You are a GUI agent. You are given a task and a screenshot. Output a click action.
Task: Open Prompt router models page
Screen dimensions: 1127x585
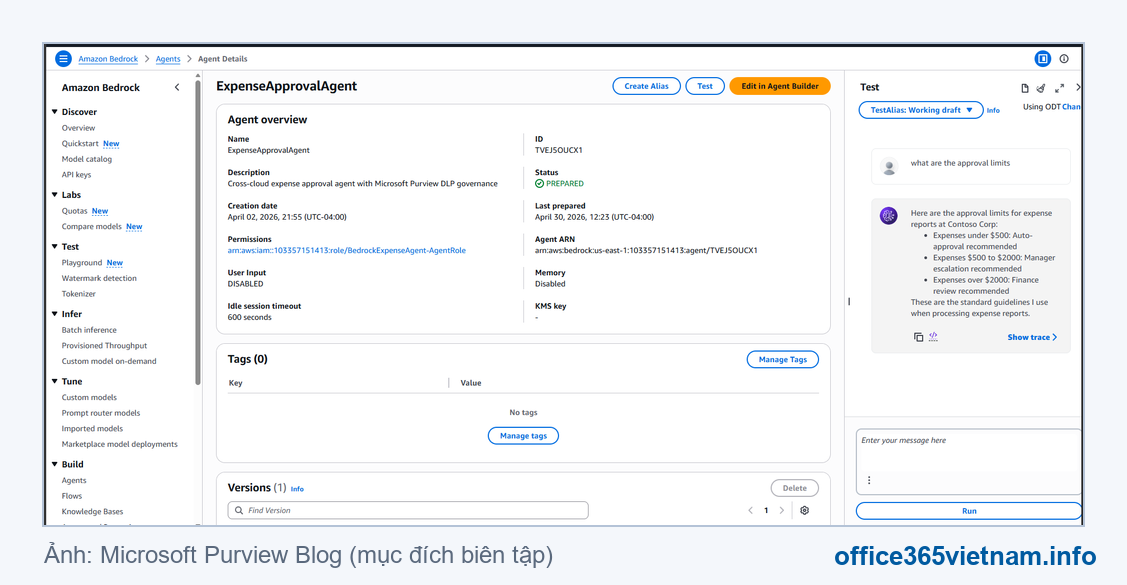pos(101,413)
